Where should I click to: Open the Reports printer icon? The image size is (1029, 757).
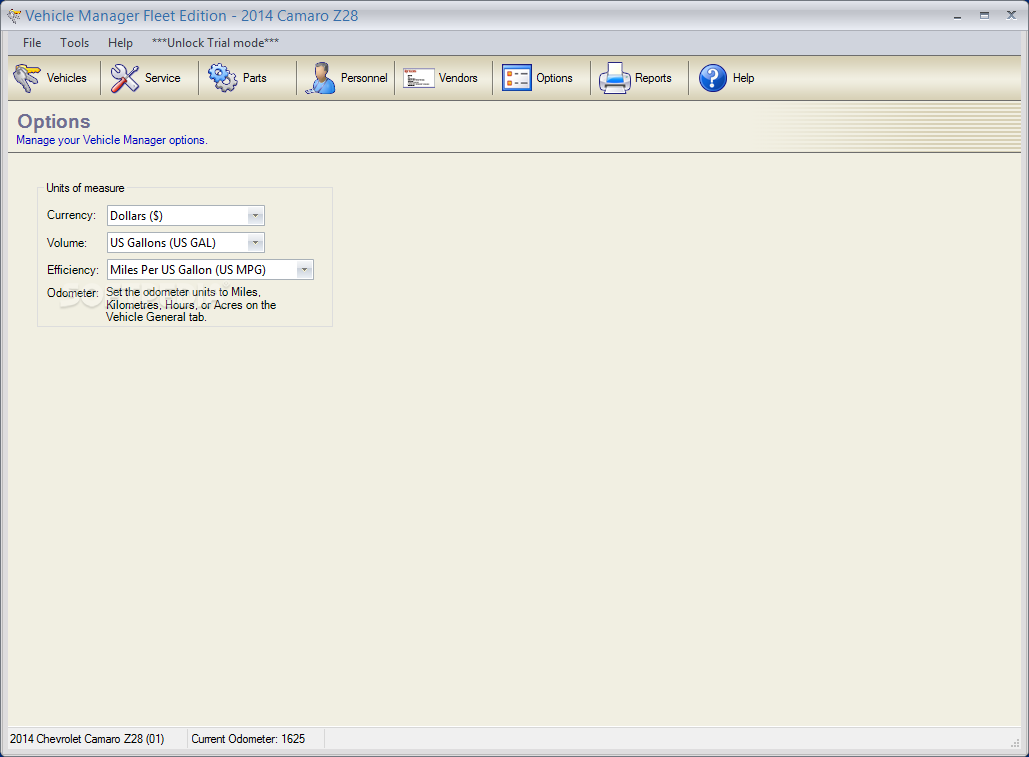pos(614,78)
